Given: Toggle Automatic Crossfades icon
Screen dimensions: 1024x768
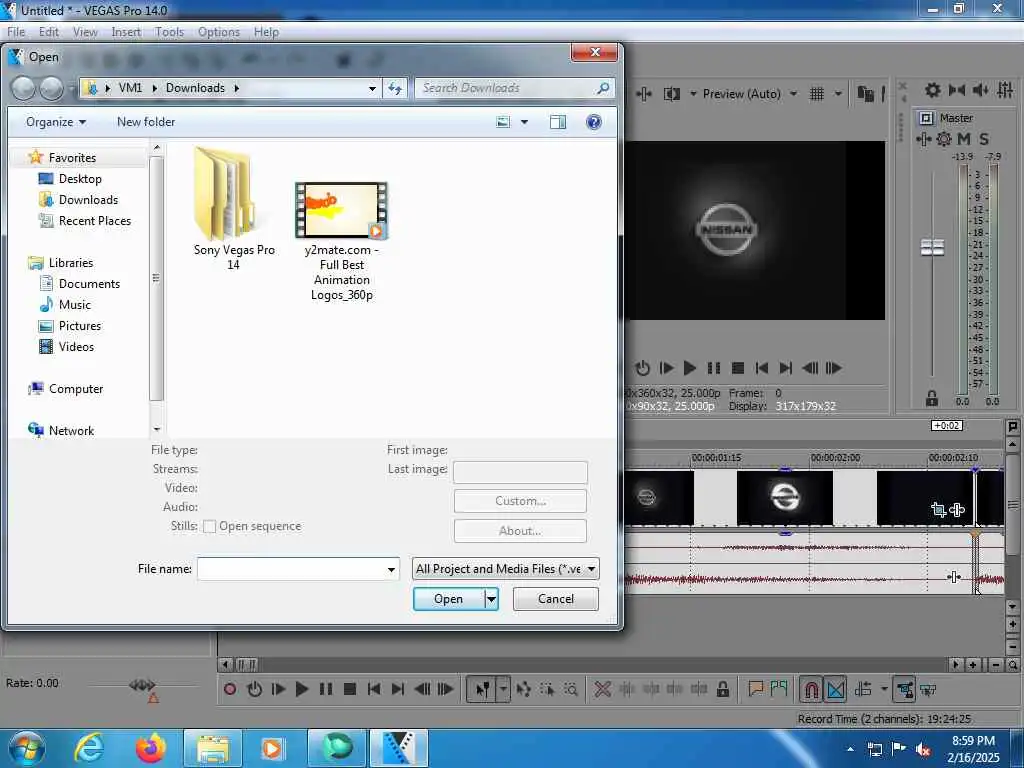Looking at the screenshot, I should [x=835, y=689].
